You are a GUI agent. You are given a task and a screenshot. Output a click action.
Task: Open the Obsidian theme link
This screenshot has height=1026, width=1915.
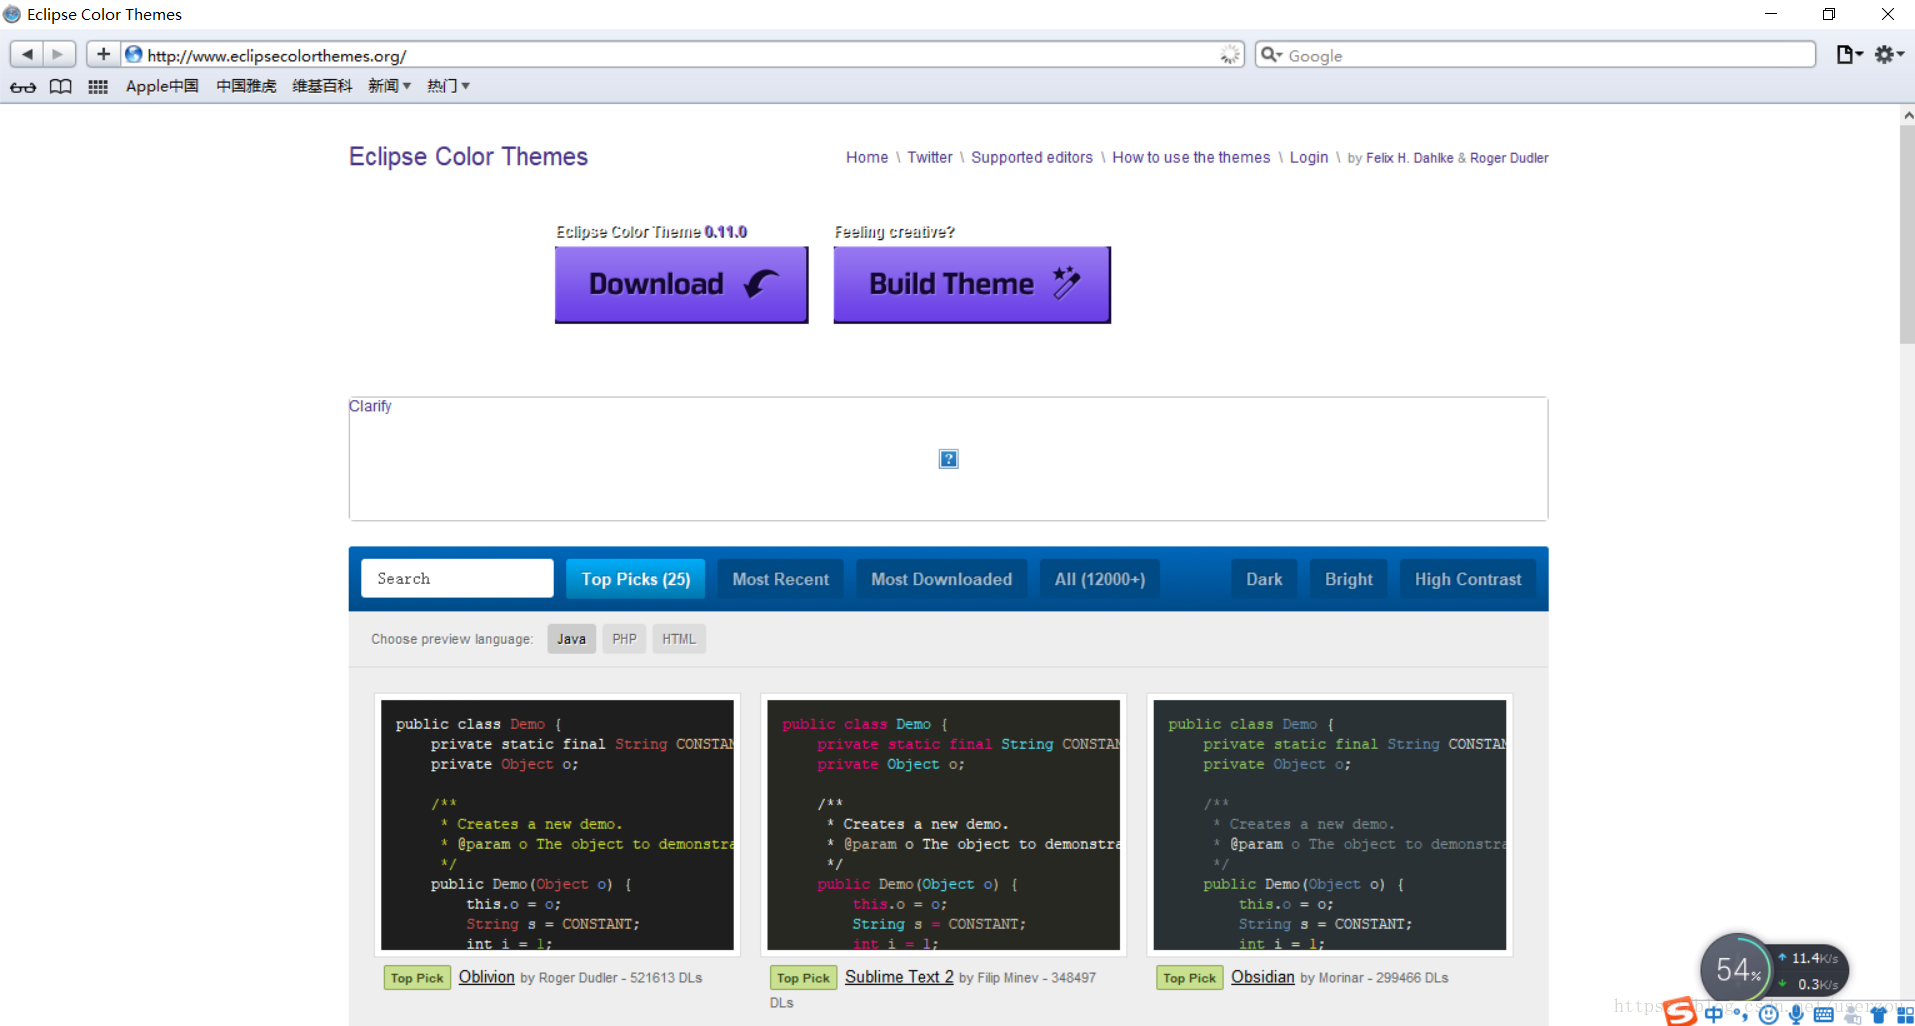1262,977
